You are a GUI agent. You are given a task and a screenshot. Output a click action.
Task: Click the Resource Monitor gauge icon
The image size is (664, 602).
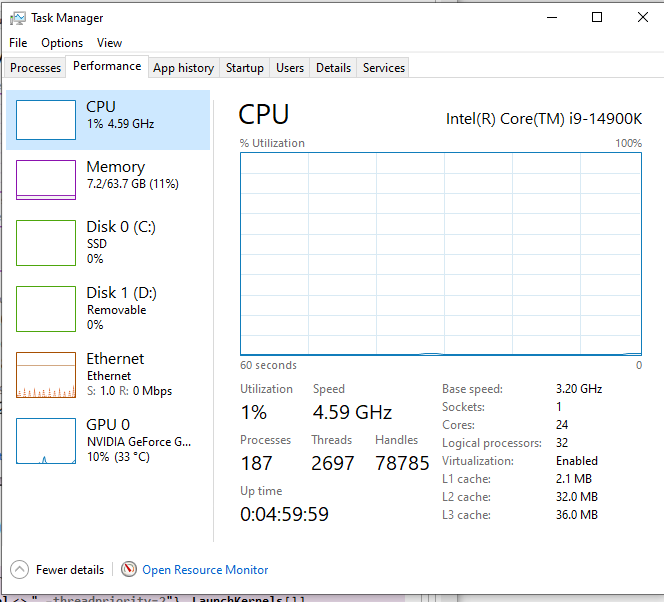[x=129, y=569]
